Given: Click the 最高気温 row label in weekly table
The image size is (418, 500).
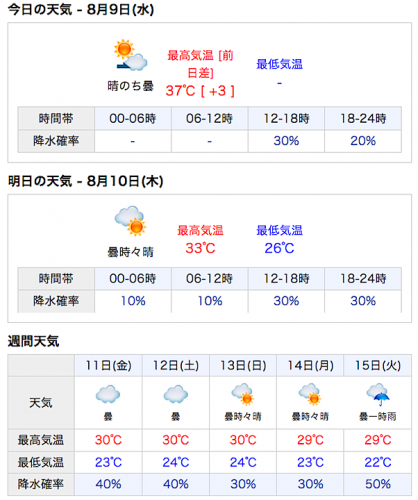Looking at the screenshot, I should (41, 440).
